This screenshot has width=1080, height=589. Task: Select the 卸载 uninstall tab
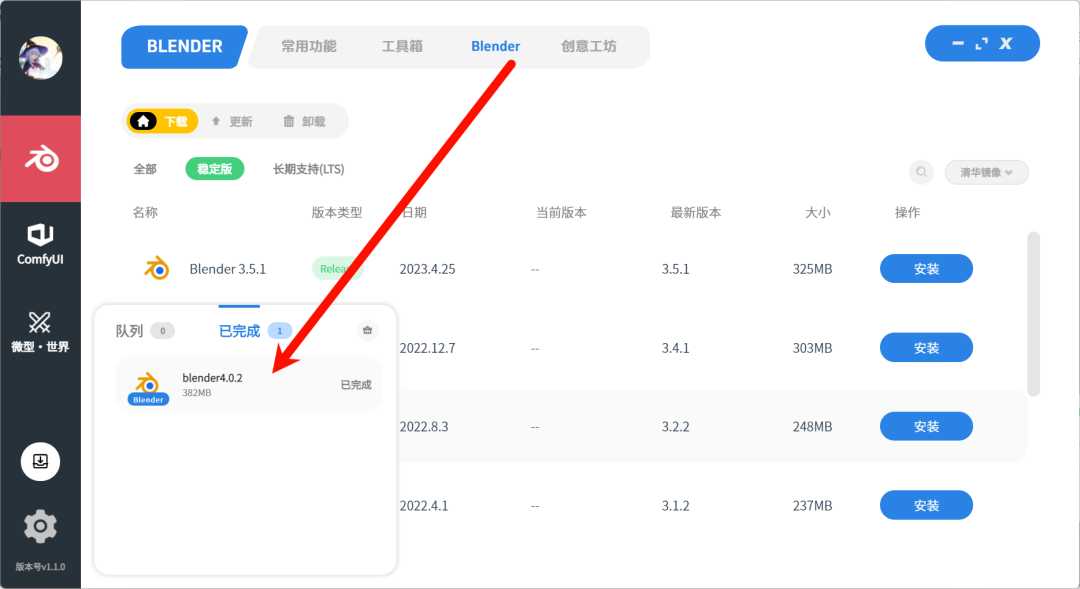(304, 121)
